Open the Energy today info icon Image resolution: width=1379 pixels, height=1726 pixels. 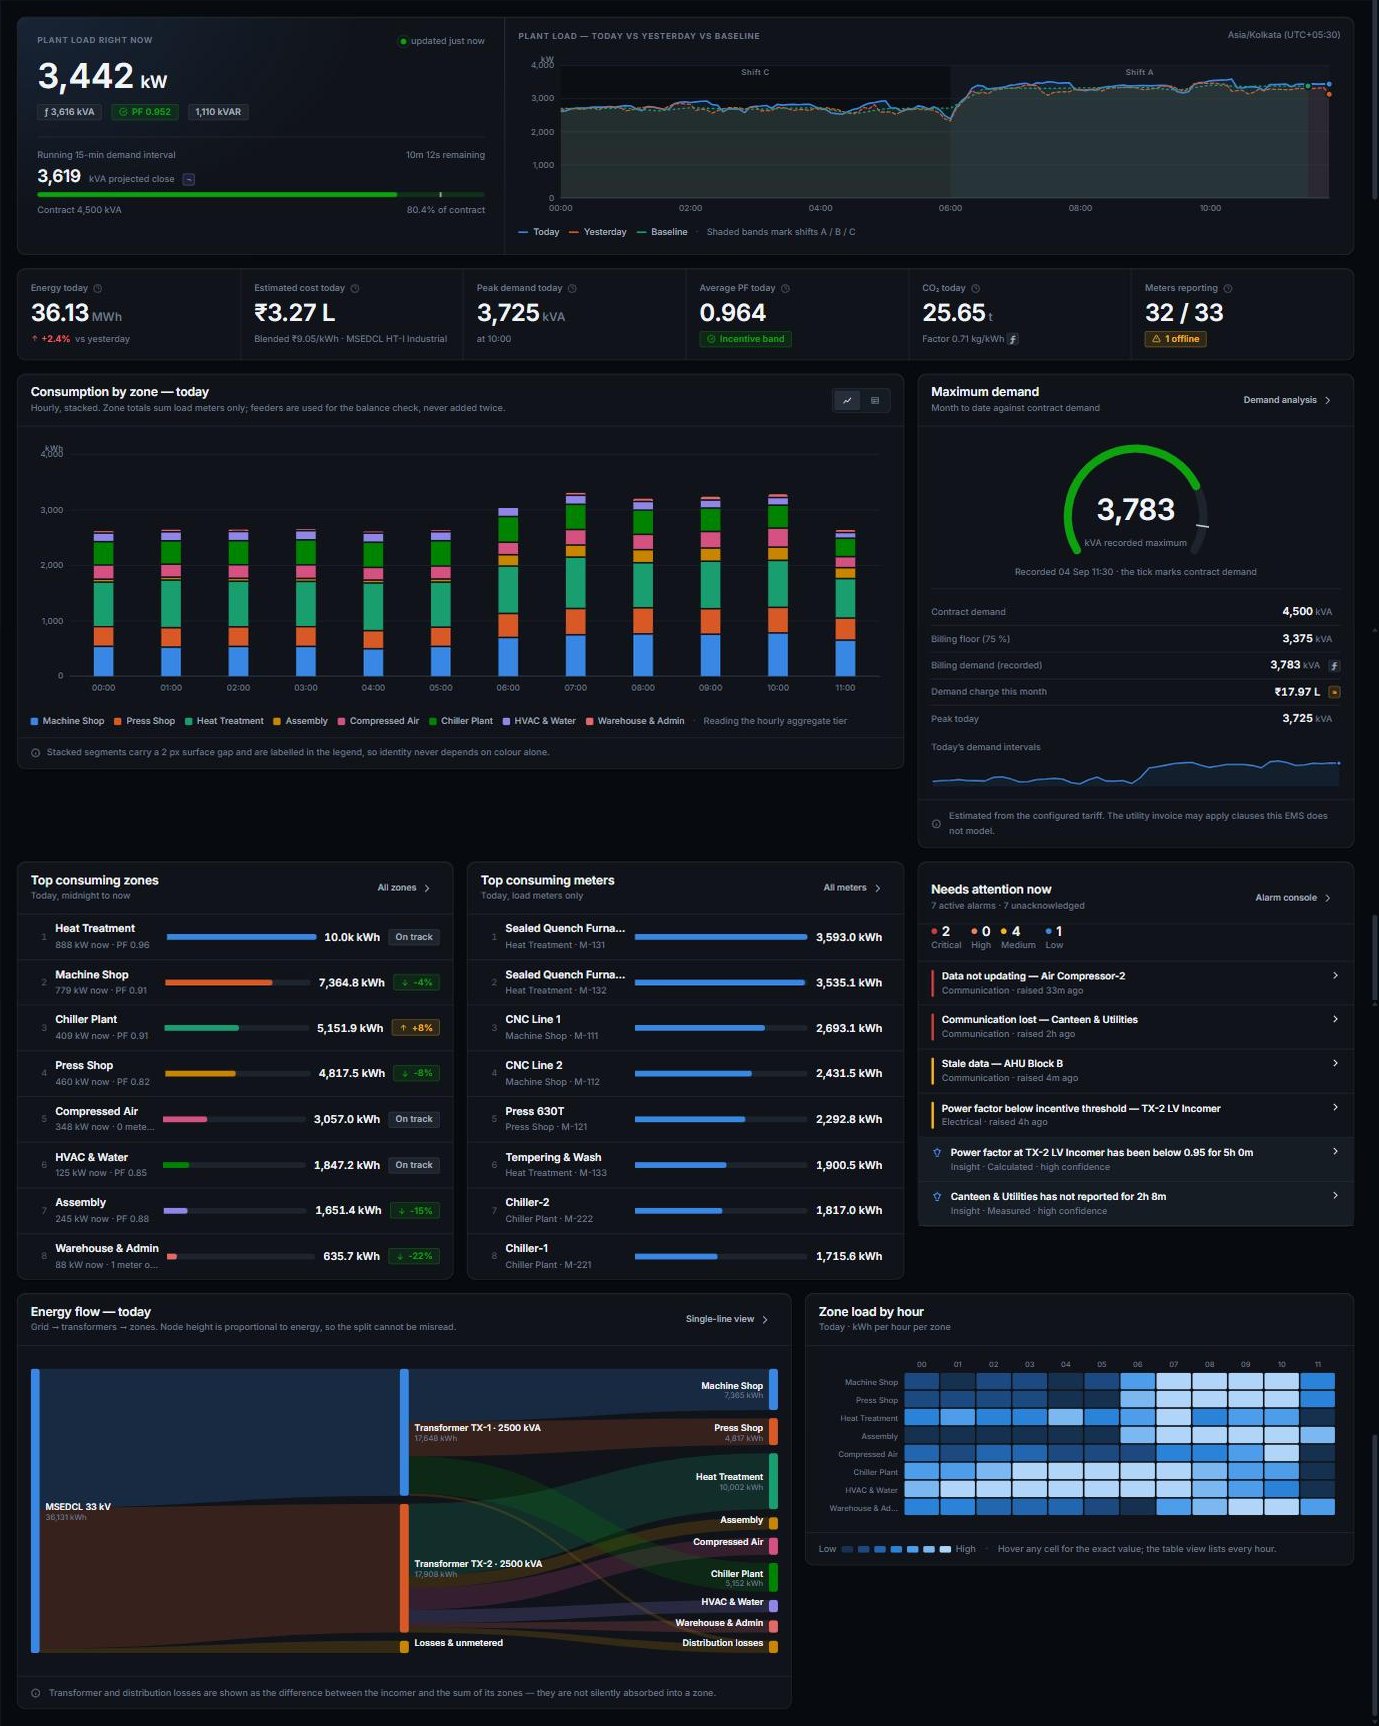97,289
